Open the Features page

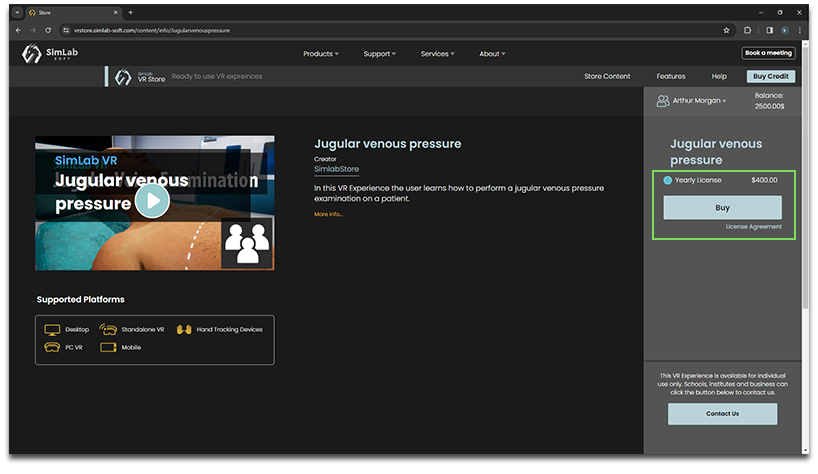pyautogui.click(x=671, y=76)
